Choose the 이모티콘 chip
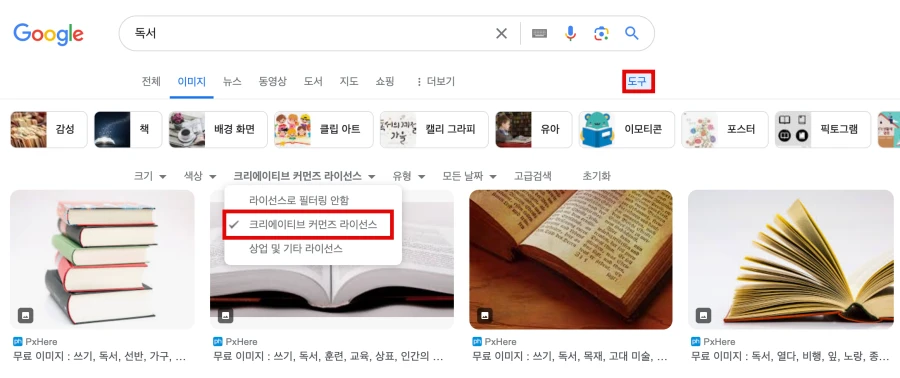This screenshot has height=378, width=900. coord(627,130)
